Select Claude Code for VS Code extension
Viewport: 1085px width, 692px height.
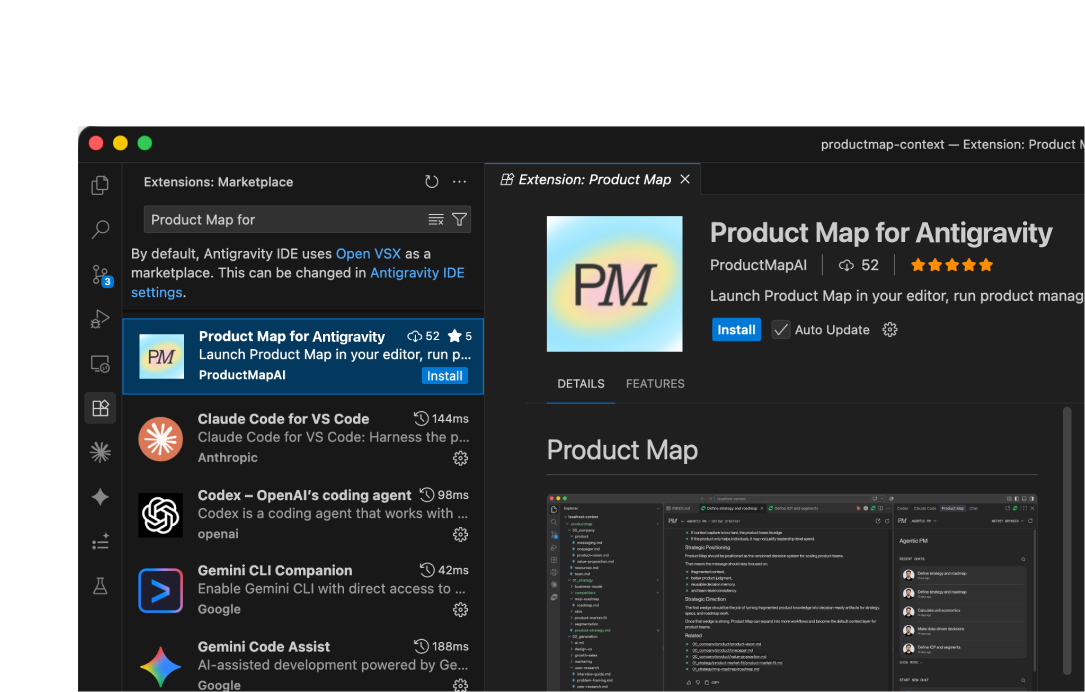[303, 437]
